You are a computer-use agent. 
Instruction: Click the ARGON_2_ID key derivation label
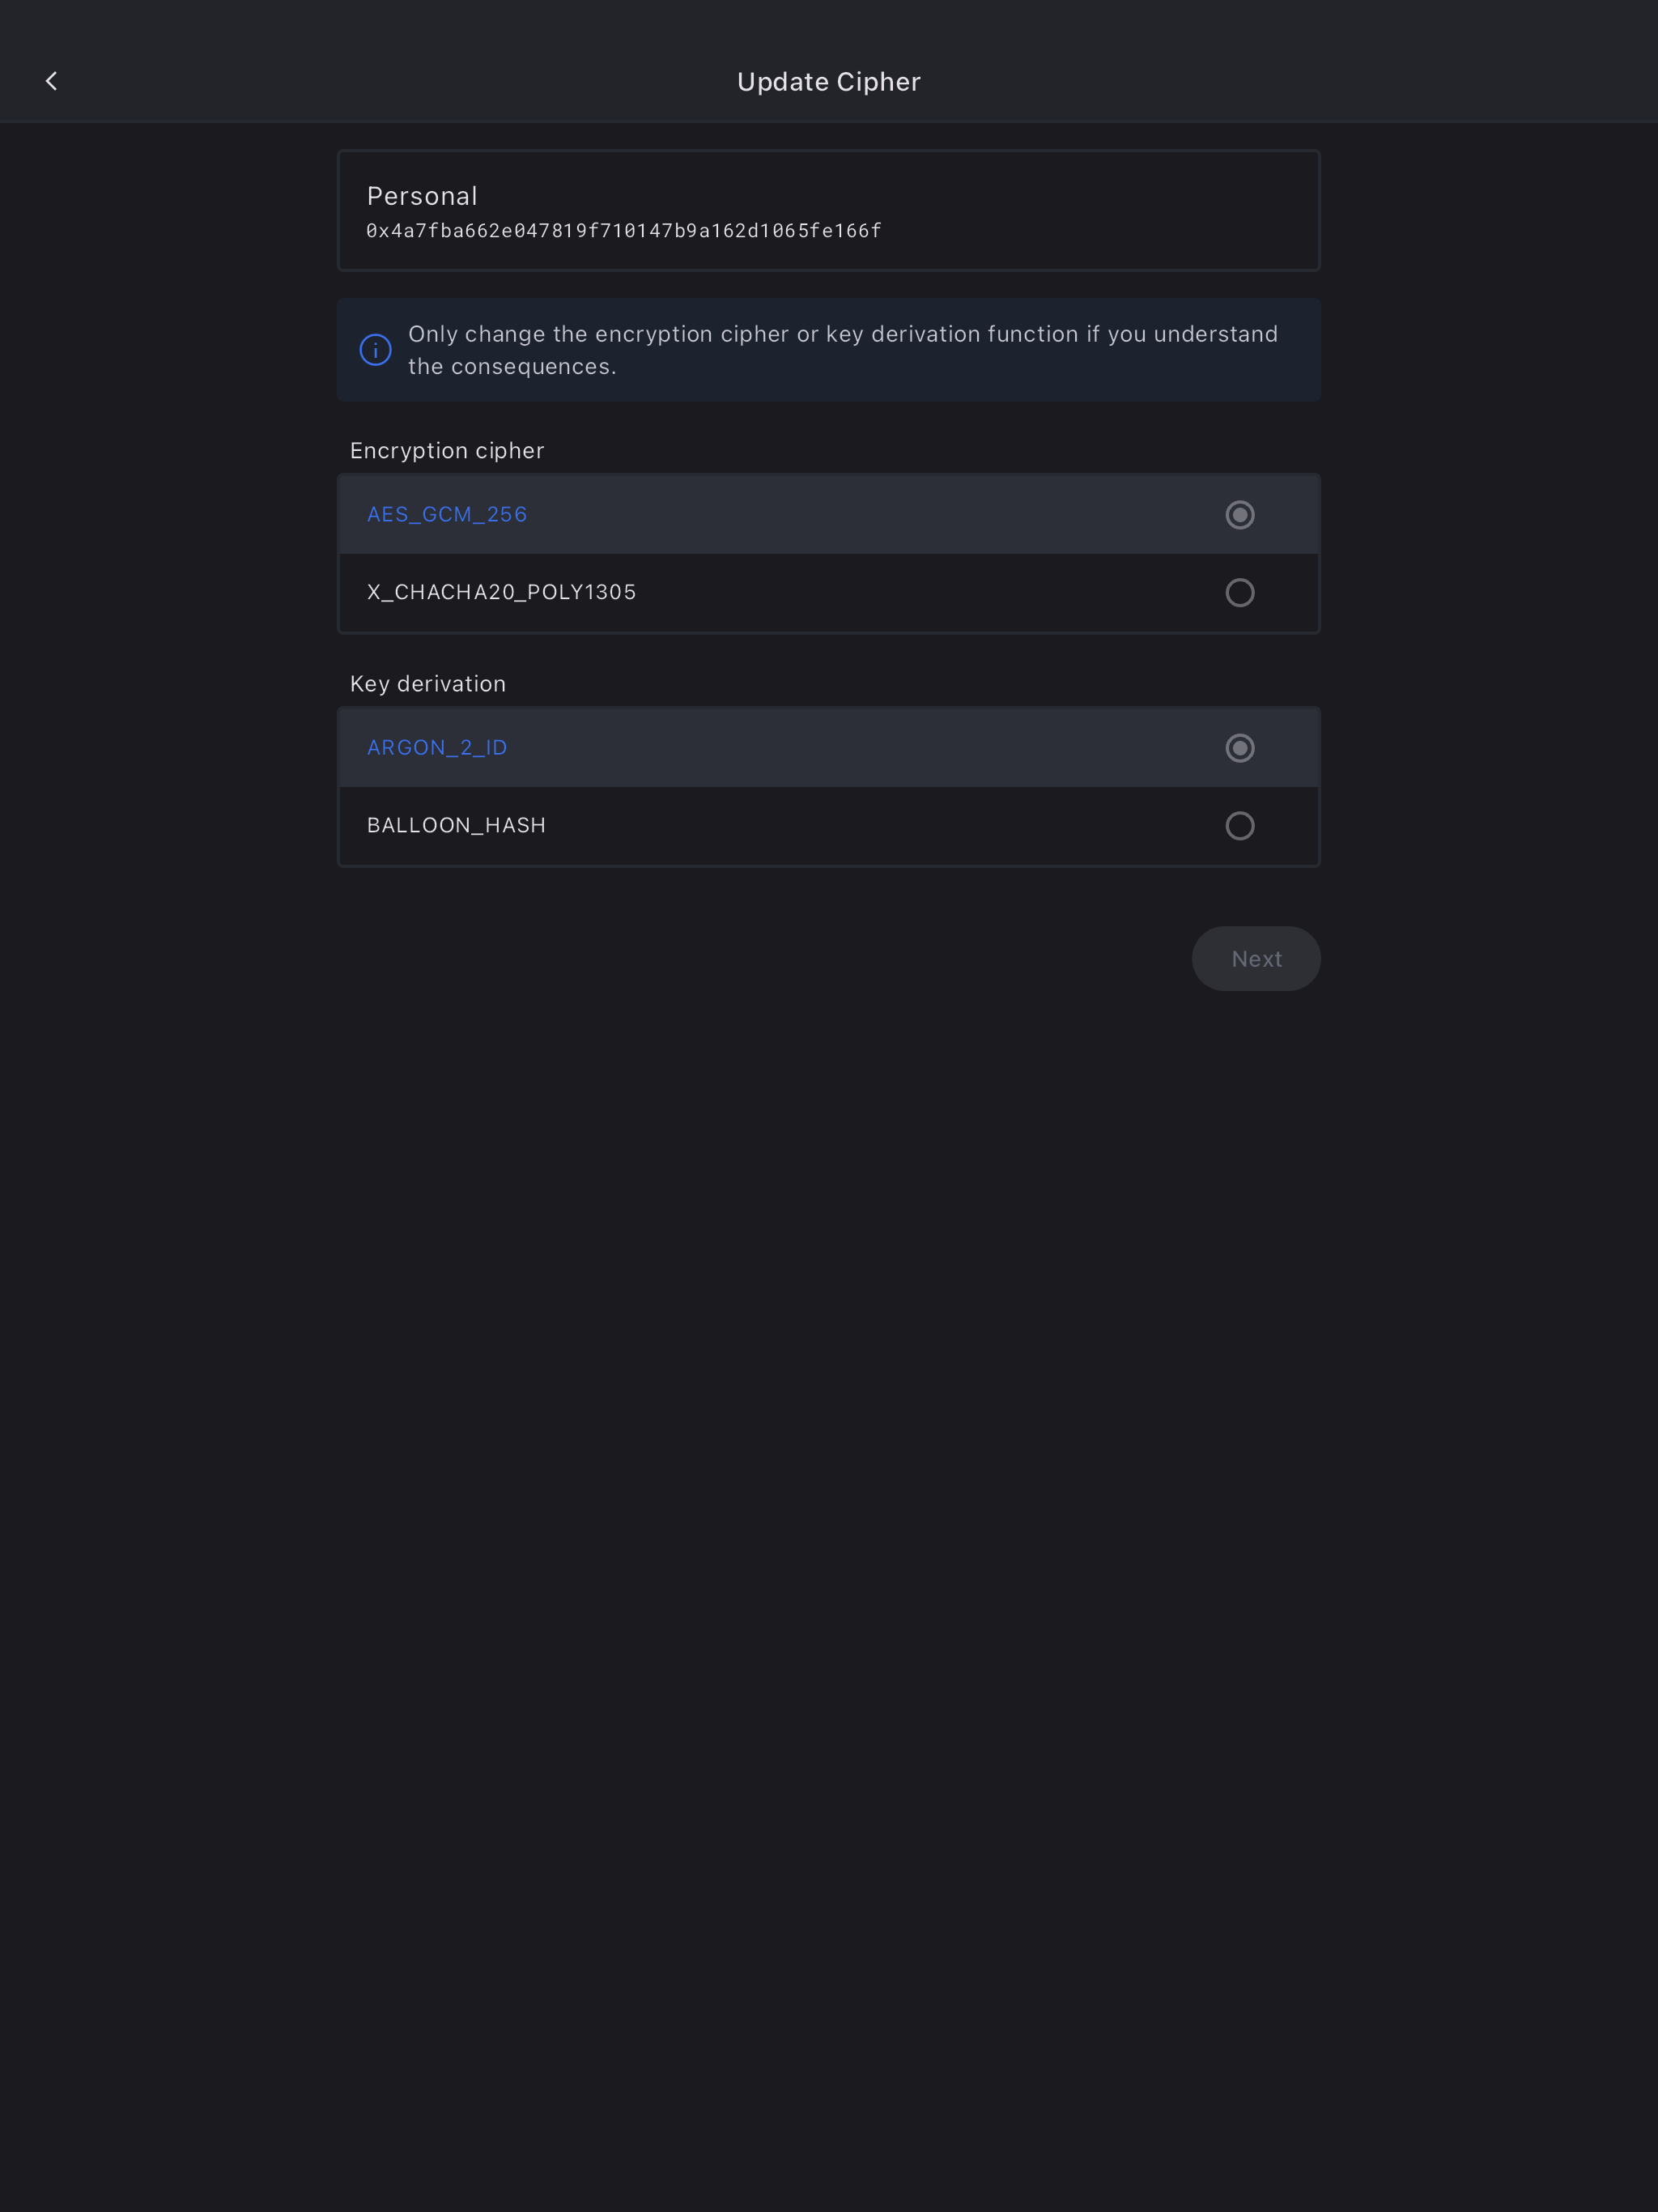(437, 748)
